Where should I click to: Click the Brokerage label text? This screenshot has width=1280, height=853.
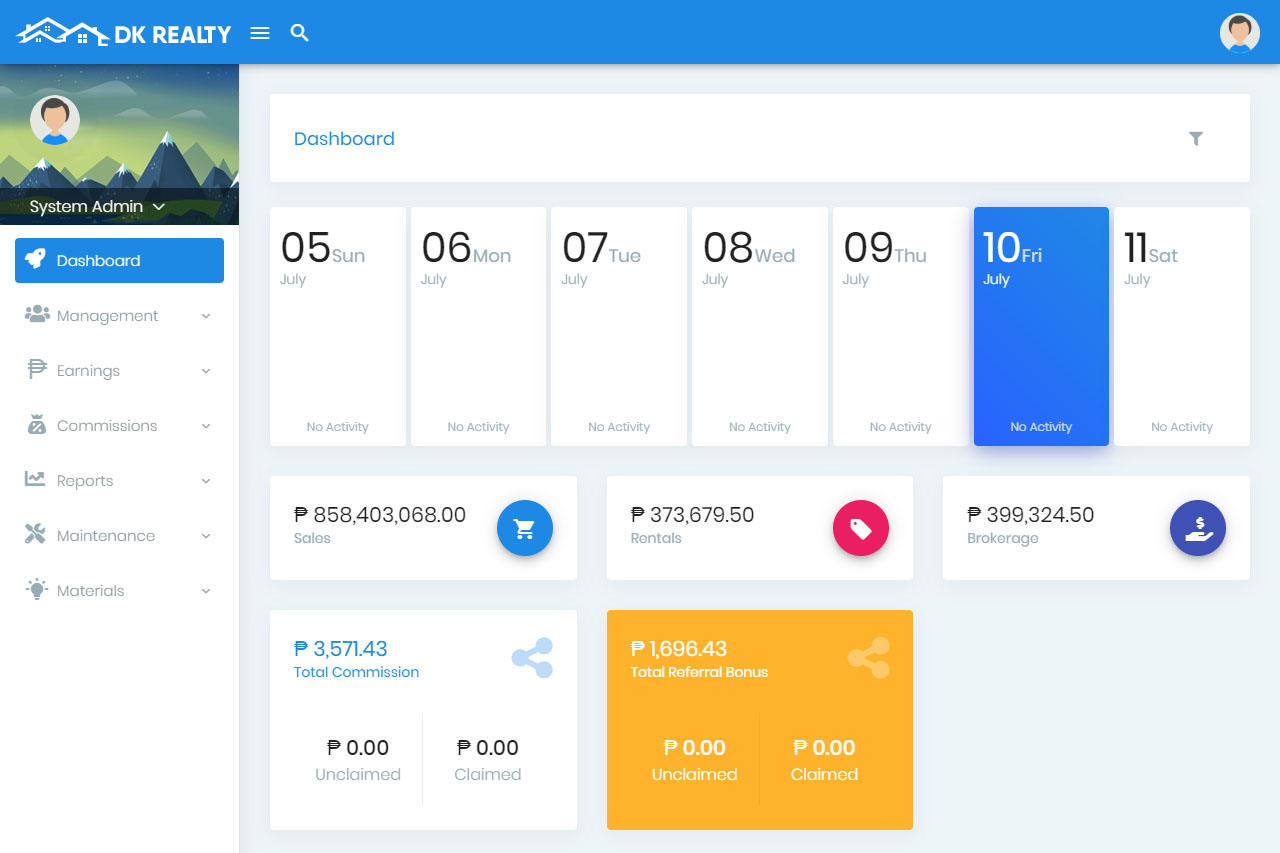(x=1003, y=538)
